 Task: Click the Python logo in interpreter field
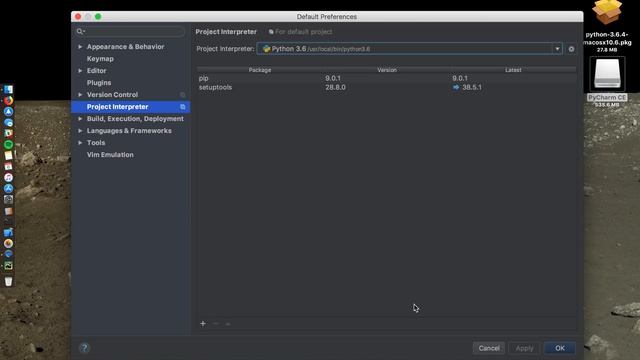click(x=267, y=49)
